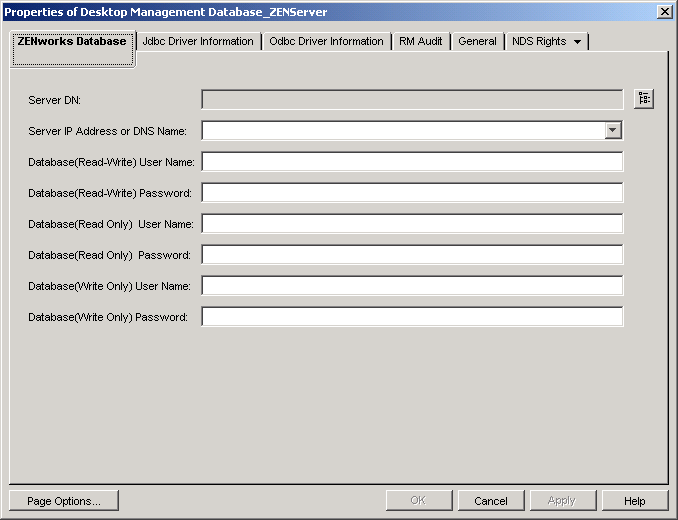The image size is (678, 520).
Task: Focus Database(Read-Write) Password field
Action: click(x=412, y=193)
